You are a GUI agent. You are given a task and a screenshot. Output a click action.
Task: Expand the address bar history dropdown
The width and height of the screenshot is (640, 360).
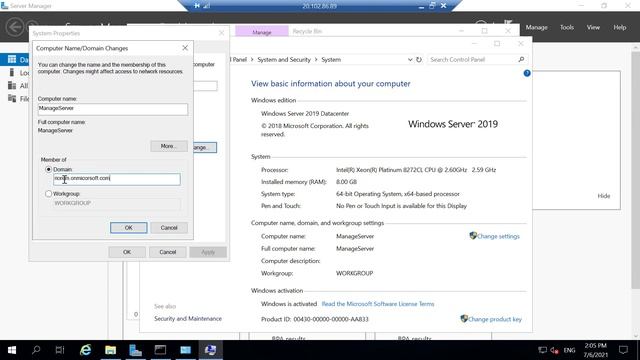[x=410, y=60]
